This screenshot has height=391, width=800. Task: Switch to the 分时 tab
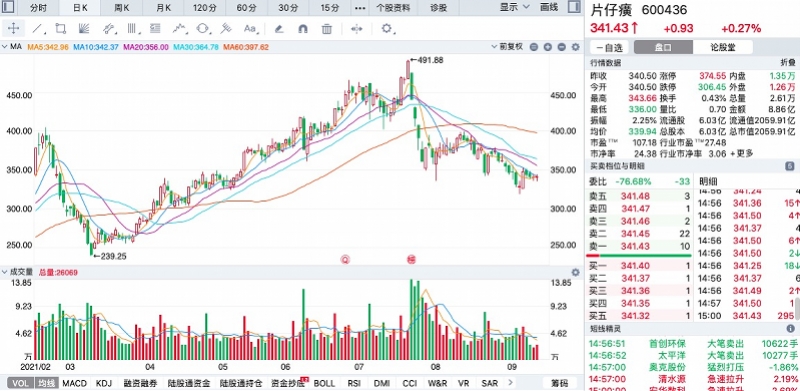point(38,8)
